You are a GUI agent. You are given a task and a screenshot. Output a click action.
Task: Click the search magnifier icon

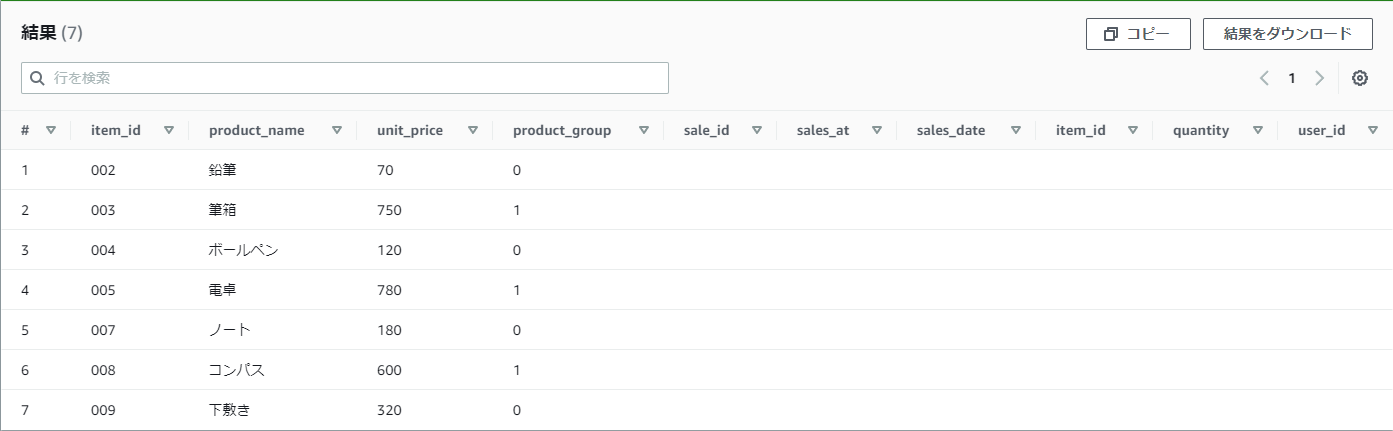click(x=38, y=78)
